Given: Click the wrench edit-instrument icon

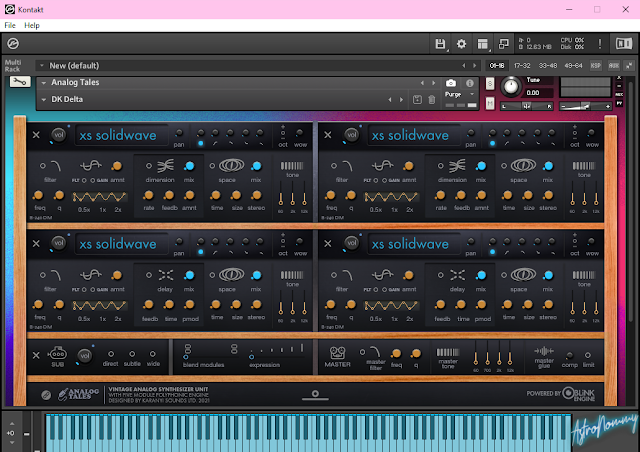Looking at the screenshot, I should 20,82.
